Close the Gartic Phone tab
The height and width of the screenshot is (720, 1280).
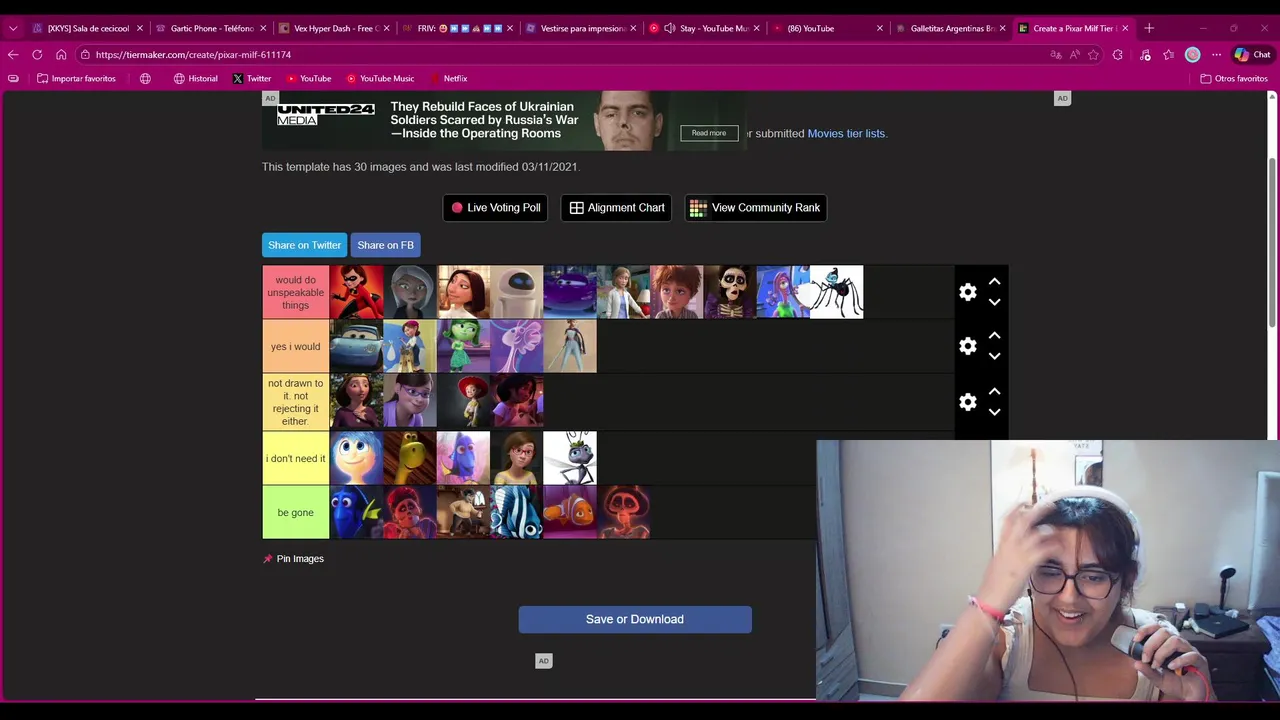263,28
